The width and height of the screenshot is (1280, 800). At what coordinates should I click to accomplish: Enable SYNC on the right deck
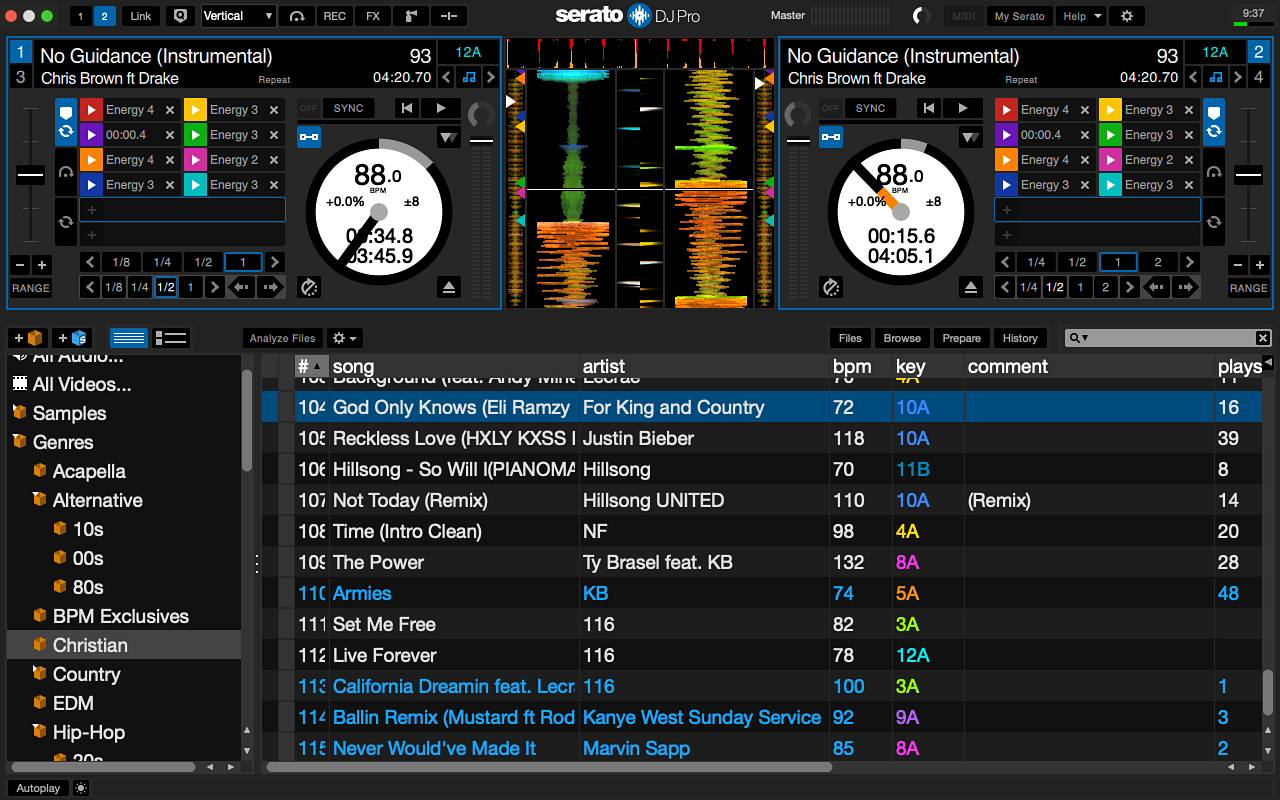[x=870, y=108]
